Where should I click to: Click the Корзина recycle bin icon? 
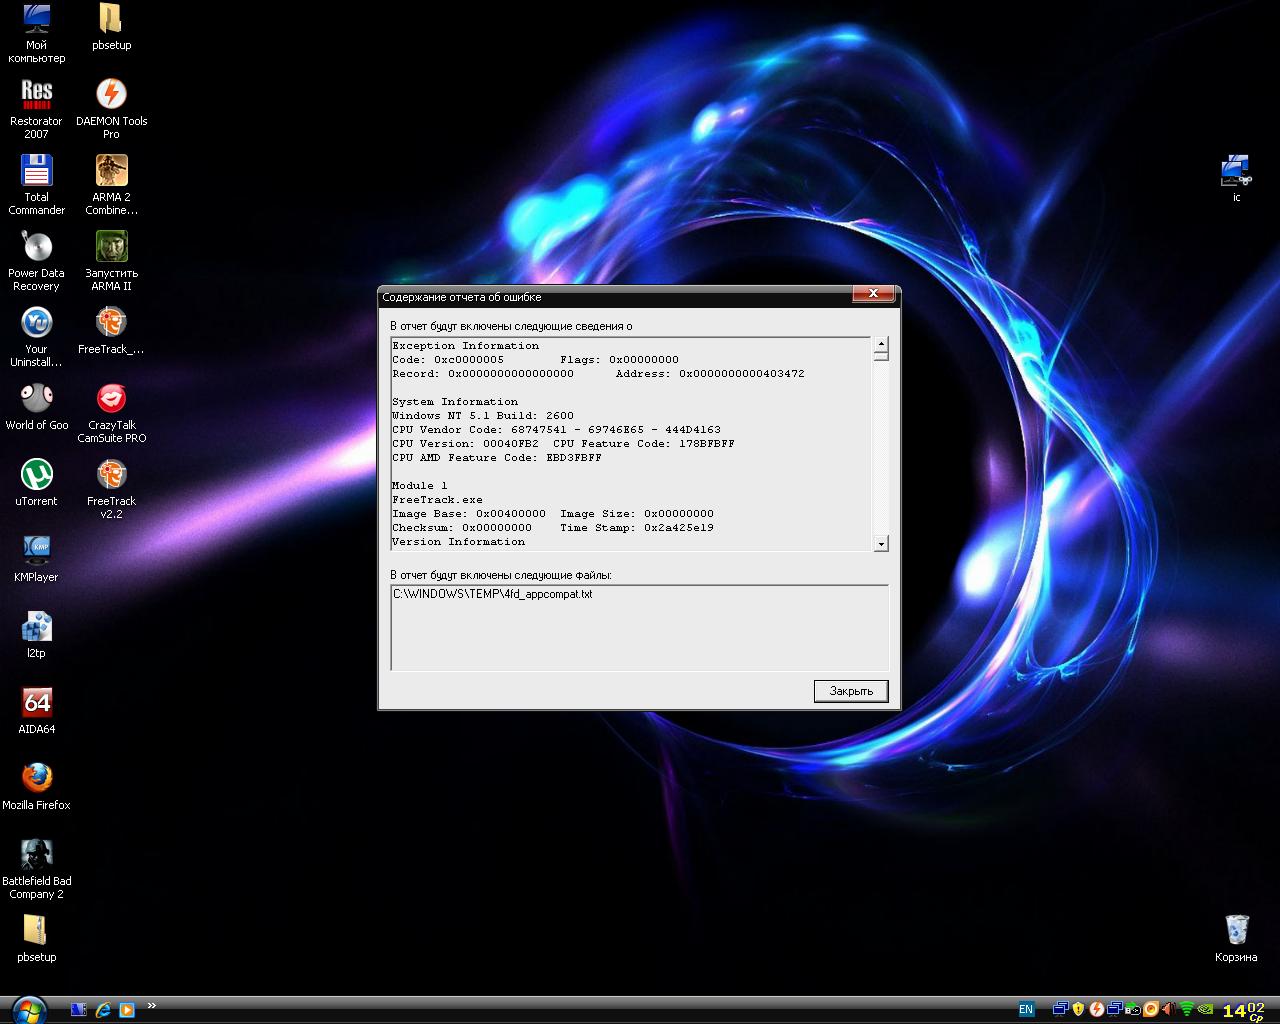[x=1236, y=938]
